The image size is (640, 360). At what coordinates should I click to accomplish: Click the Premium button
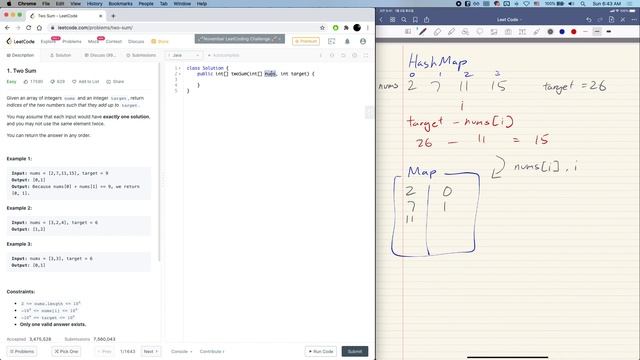306,41
